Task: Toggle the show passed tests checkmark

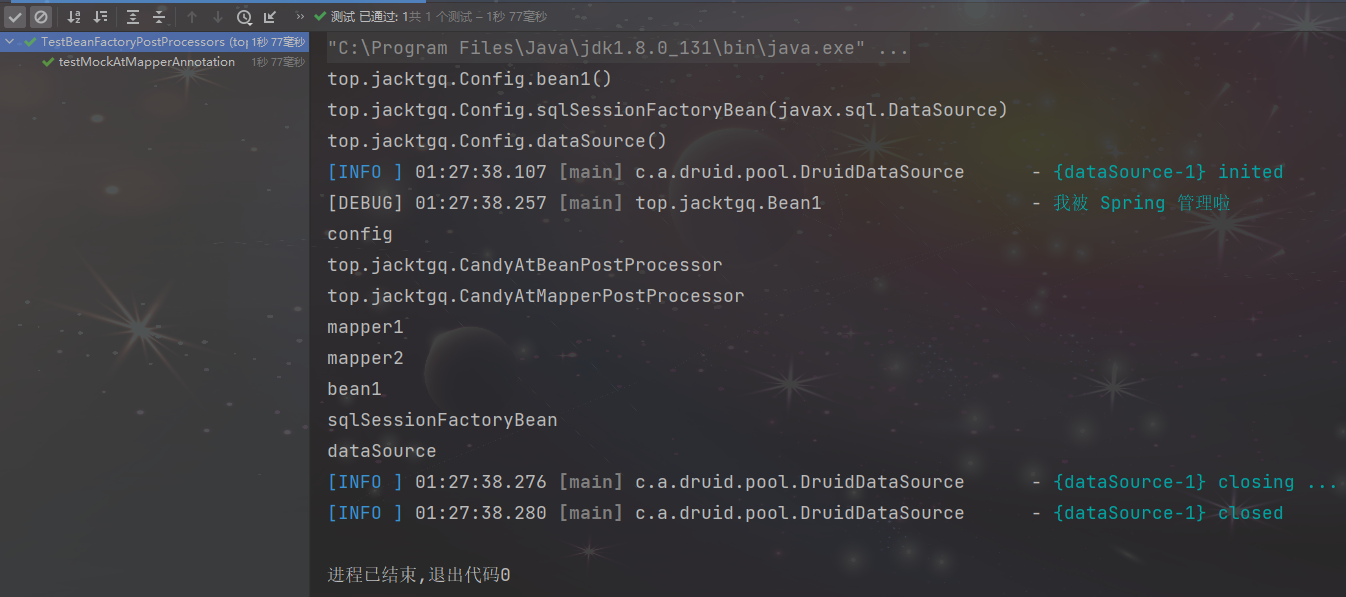Action: point(15,17)
